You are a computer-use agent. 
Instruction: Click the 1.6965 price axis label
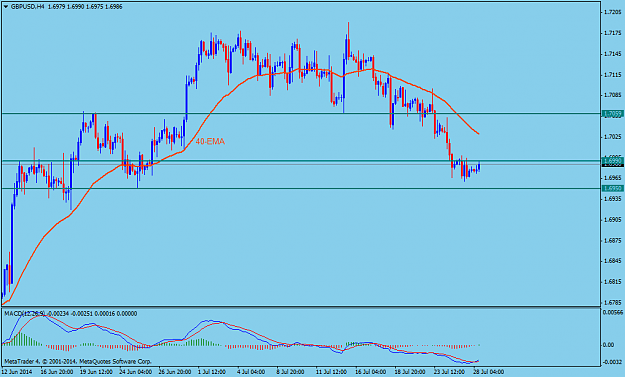[x=613, y=178]
